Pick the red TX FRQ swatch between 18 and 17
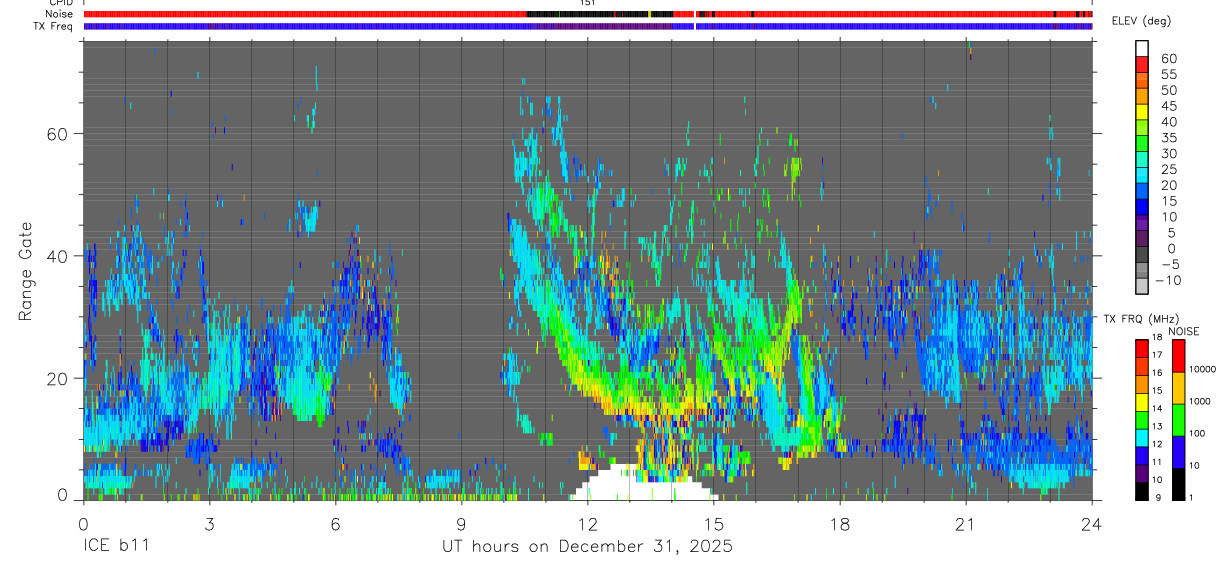 point(1141,347)
